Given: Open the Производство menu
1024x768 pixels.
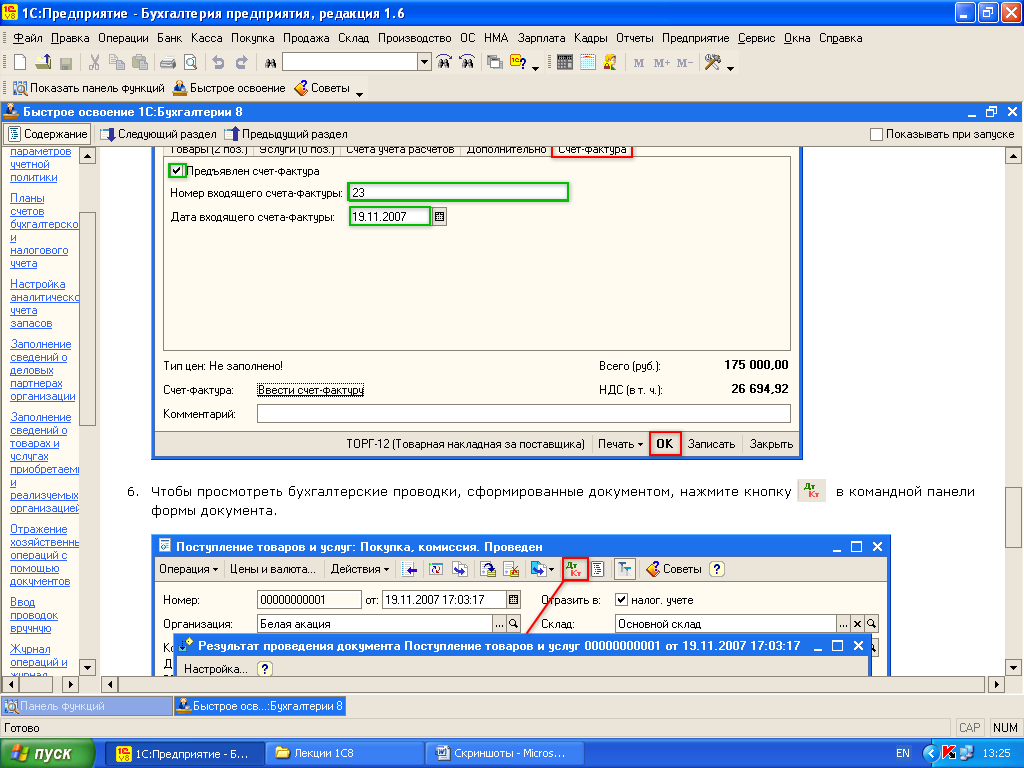Looking at the screenshot, I should pos(415,38).
